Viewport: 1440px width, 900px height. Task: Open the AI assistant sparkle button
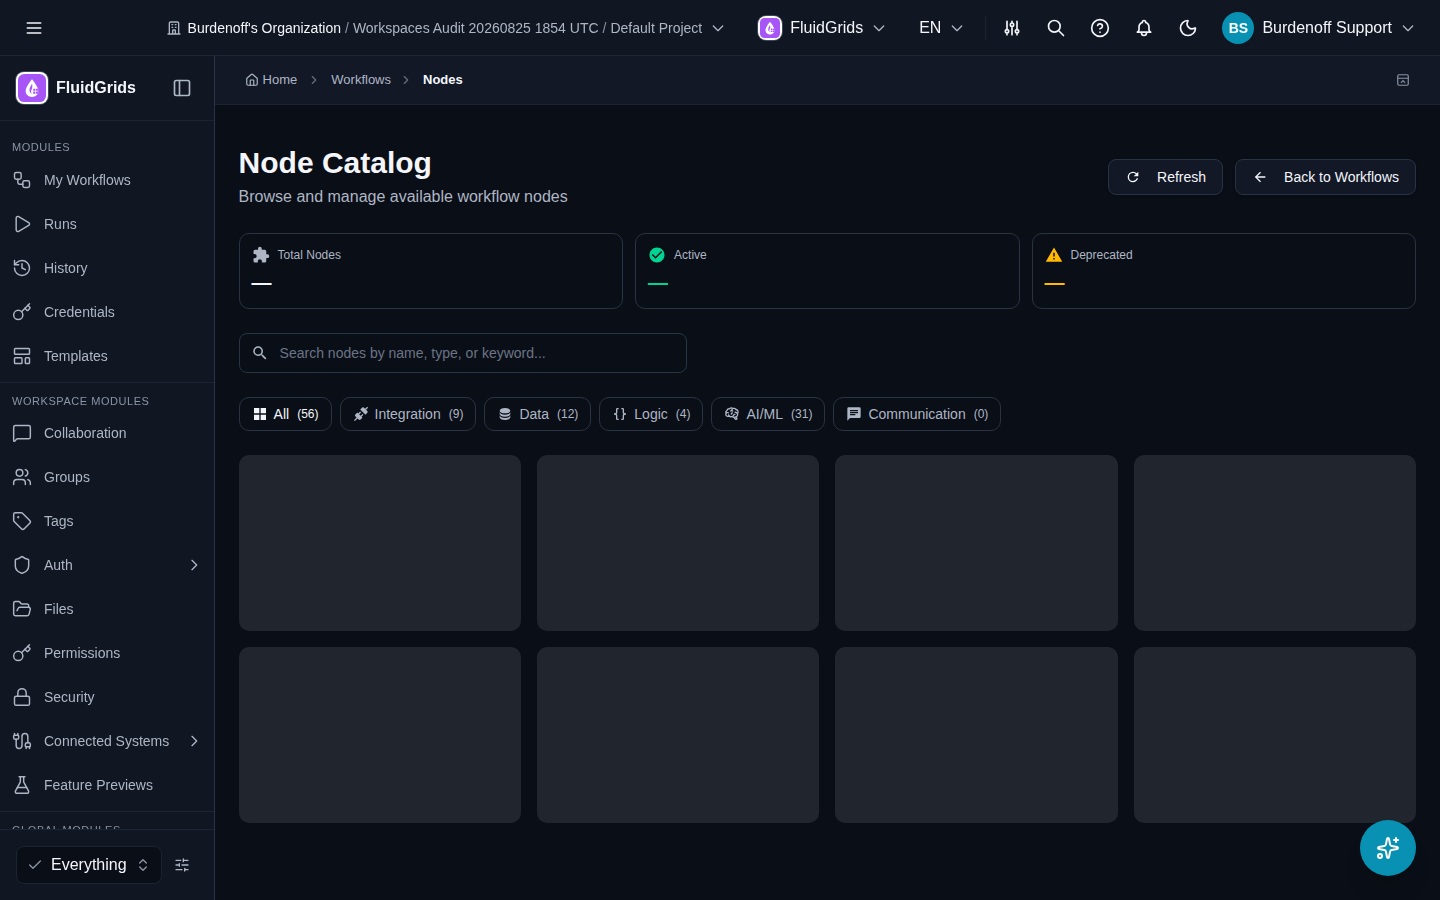point(1388,848)
